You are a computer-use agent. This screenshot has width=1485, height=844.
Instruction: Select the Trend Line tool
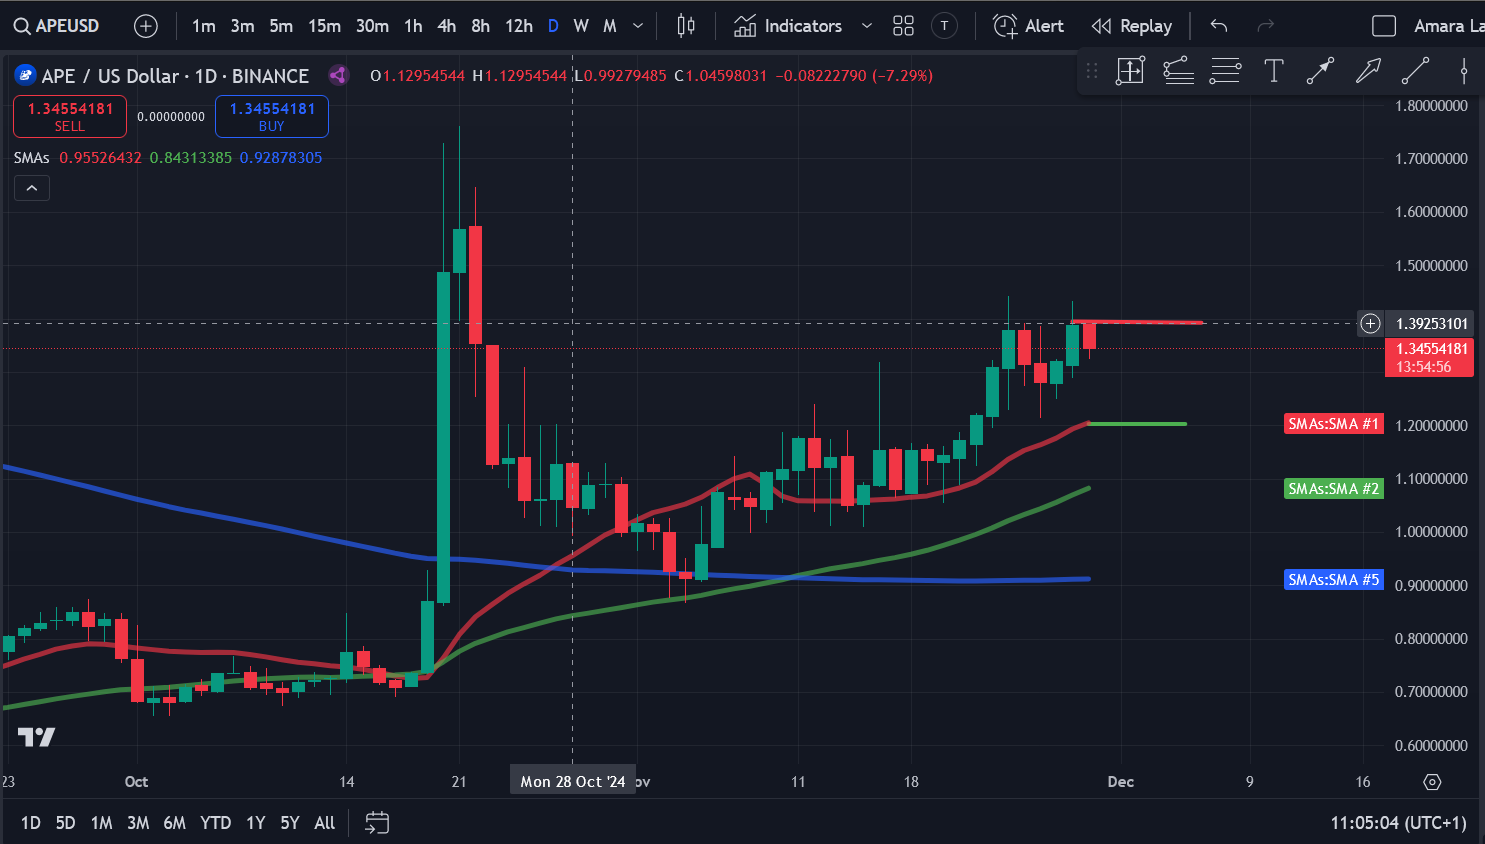coord(1415,70)
